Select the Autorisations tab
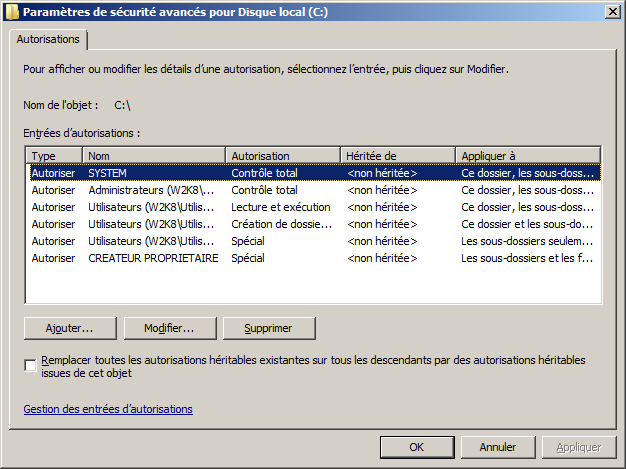 coord(49,39)
